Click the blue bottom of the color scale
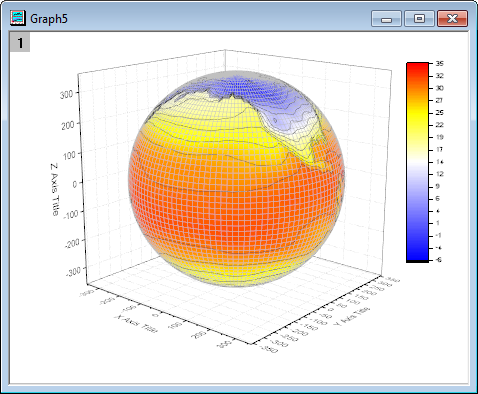 click(417, 255)
